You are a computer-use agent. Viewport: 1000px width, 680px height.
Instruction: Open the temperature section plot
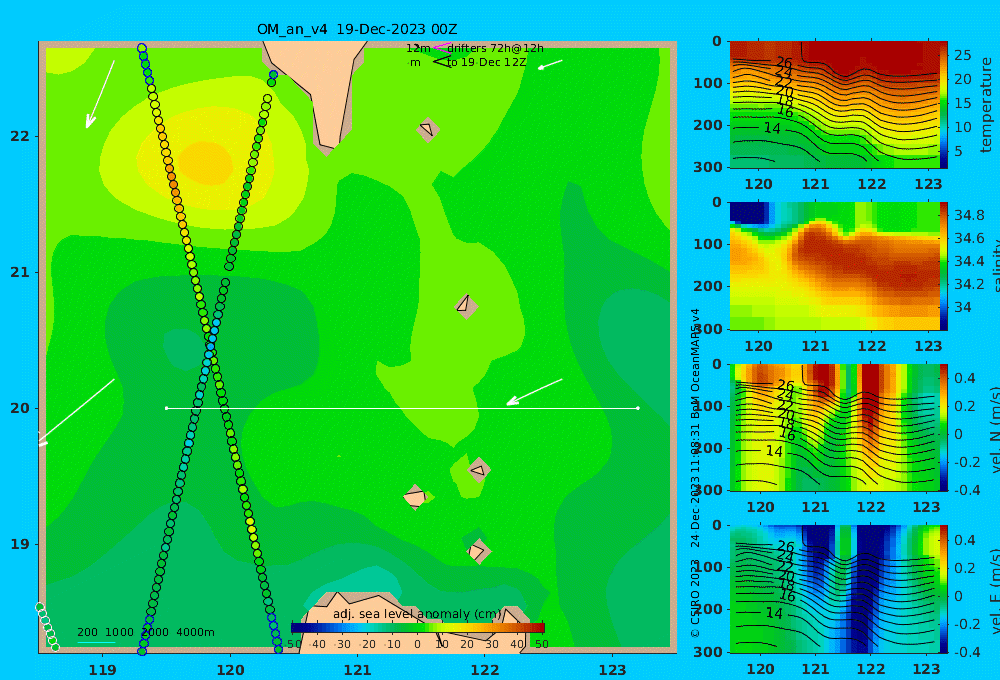pyautogui.click(x=834, y=105)
